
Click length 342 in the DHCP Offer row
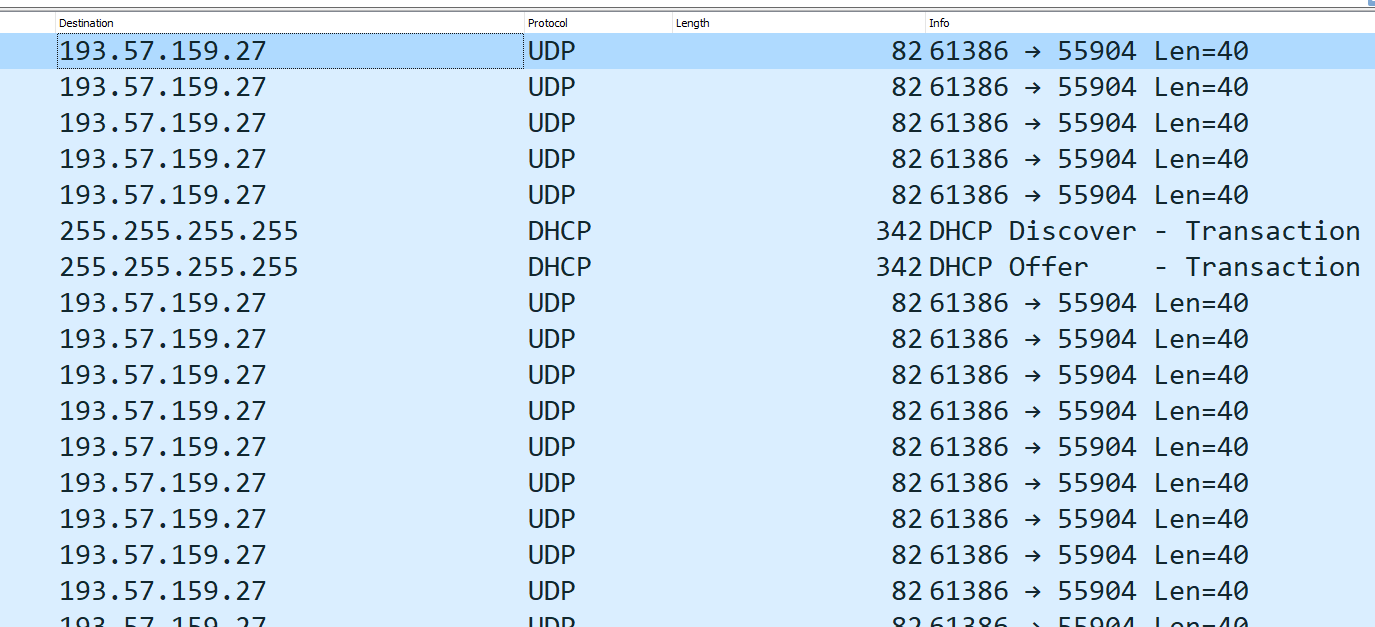[x=898, y=267]
